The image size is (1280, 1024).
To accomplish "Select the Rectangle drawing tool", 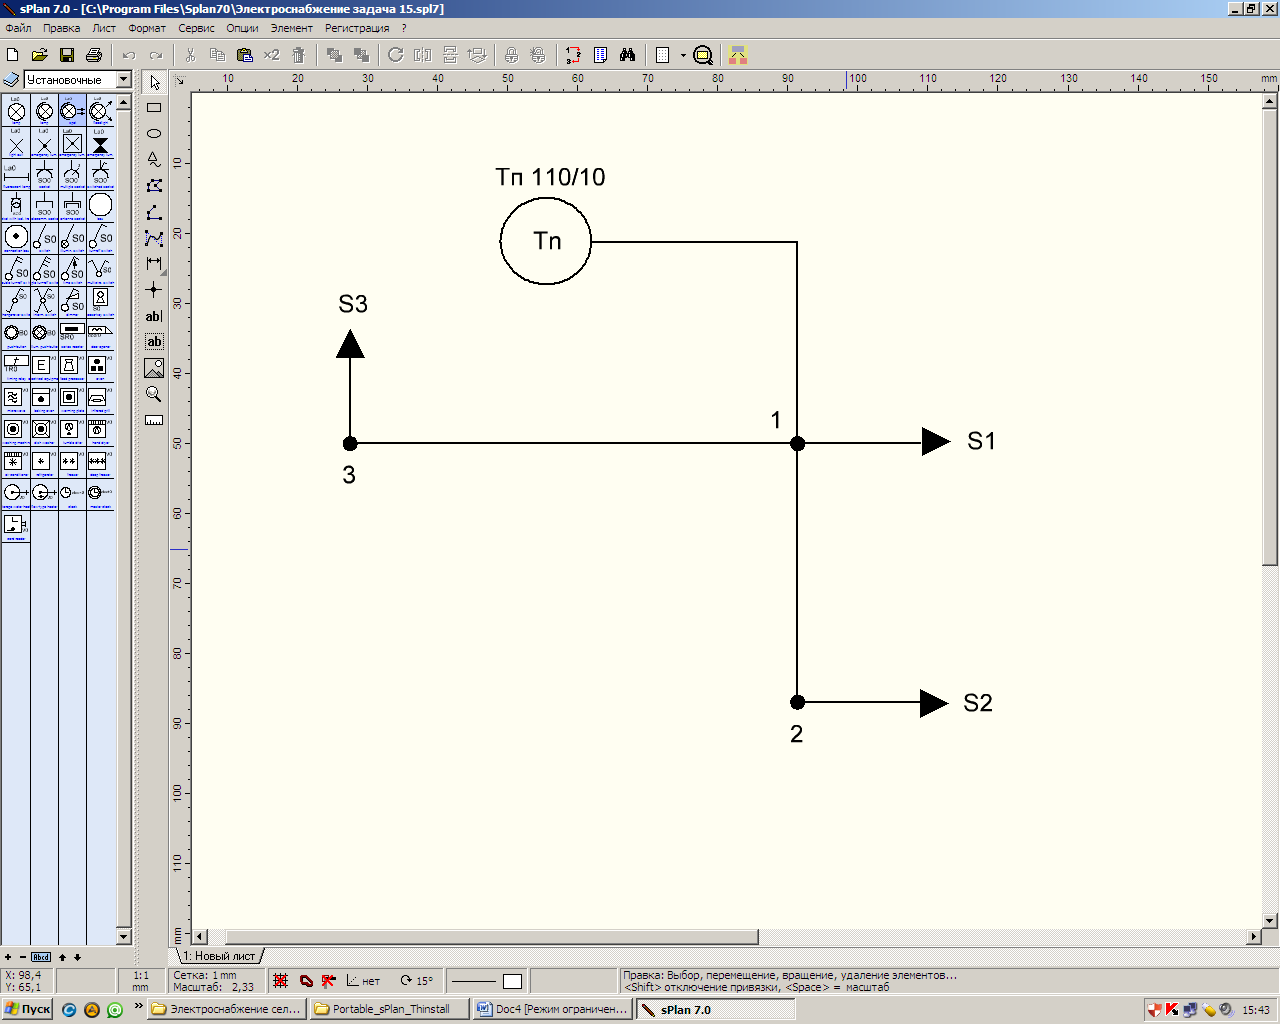I will [154, 107].
